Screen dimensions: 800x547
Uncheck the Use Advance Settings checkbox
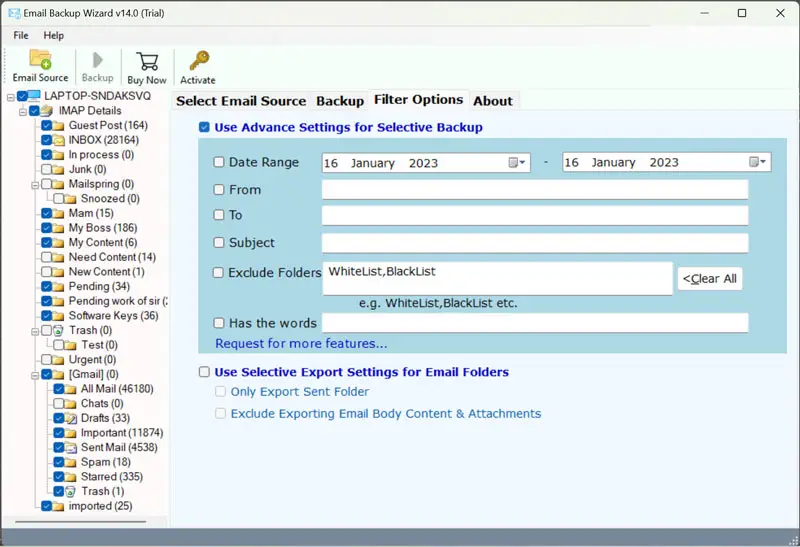point(204,128)
